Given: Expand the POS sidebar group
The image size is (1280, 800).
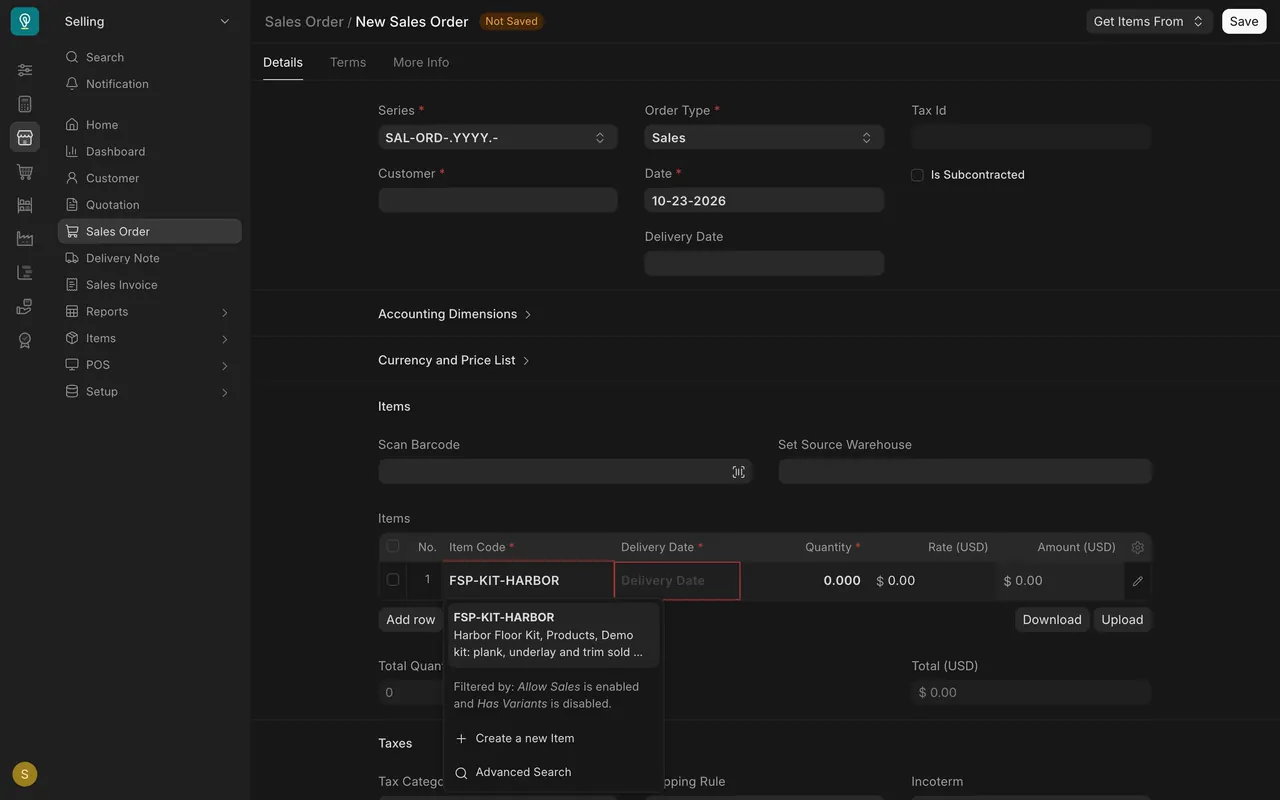Looking at the screenshot, I should 150,365.
